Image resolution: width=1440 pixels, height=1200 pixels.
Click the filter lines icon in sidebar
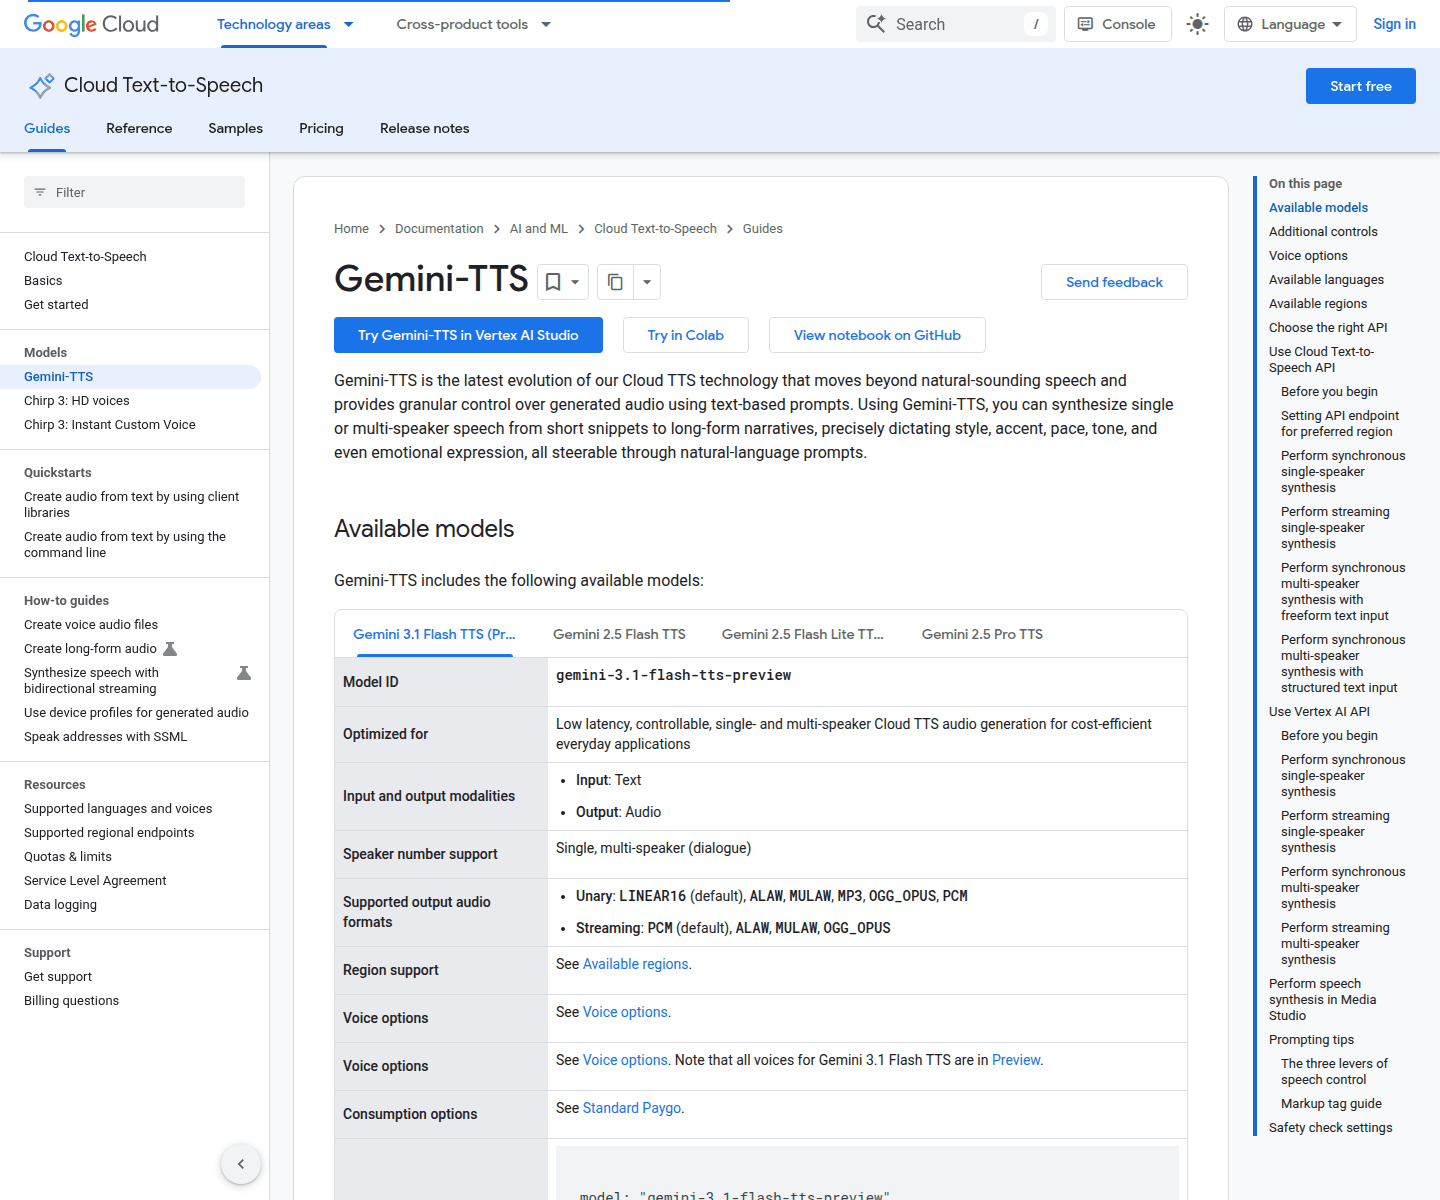pos(40,192)
